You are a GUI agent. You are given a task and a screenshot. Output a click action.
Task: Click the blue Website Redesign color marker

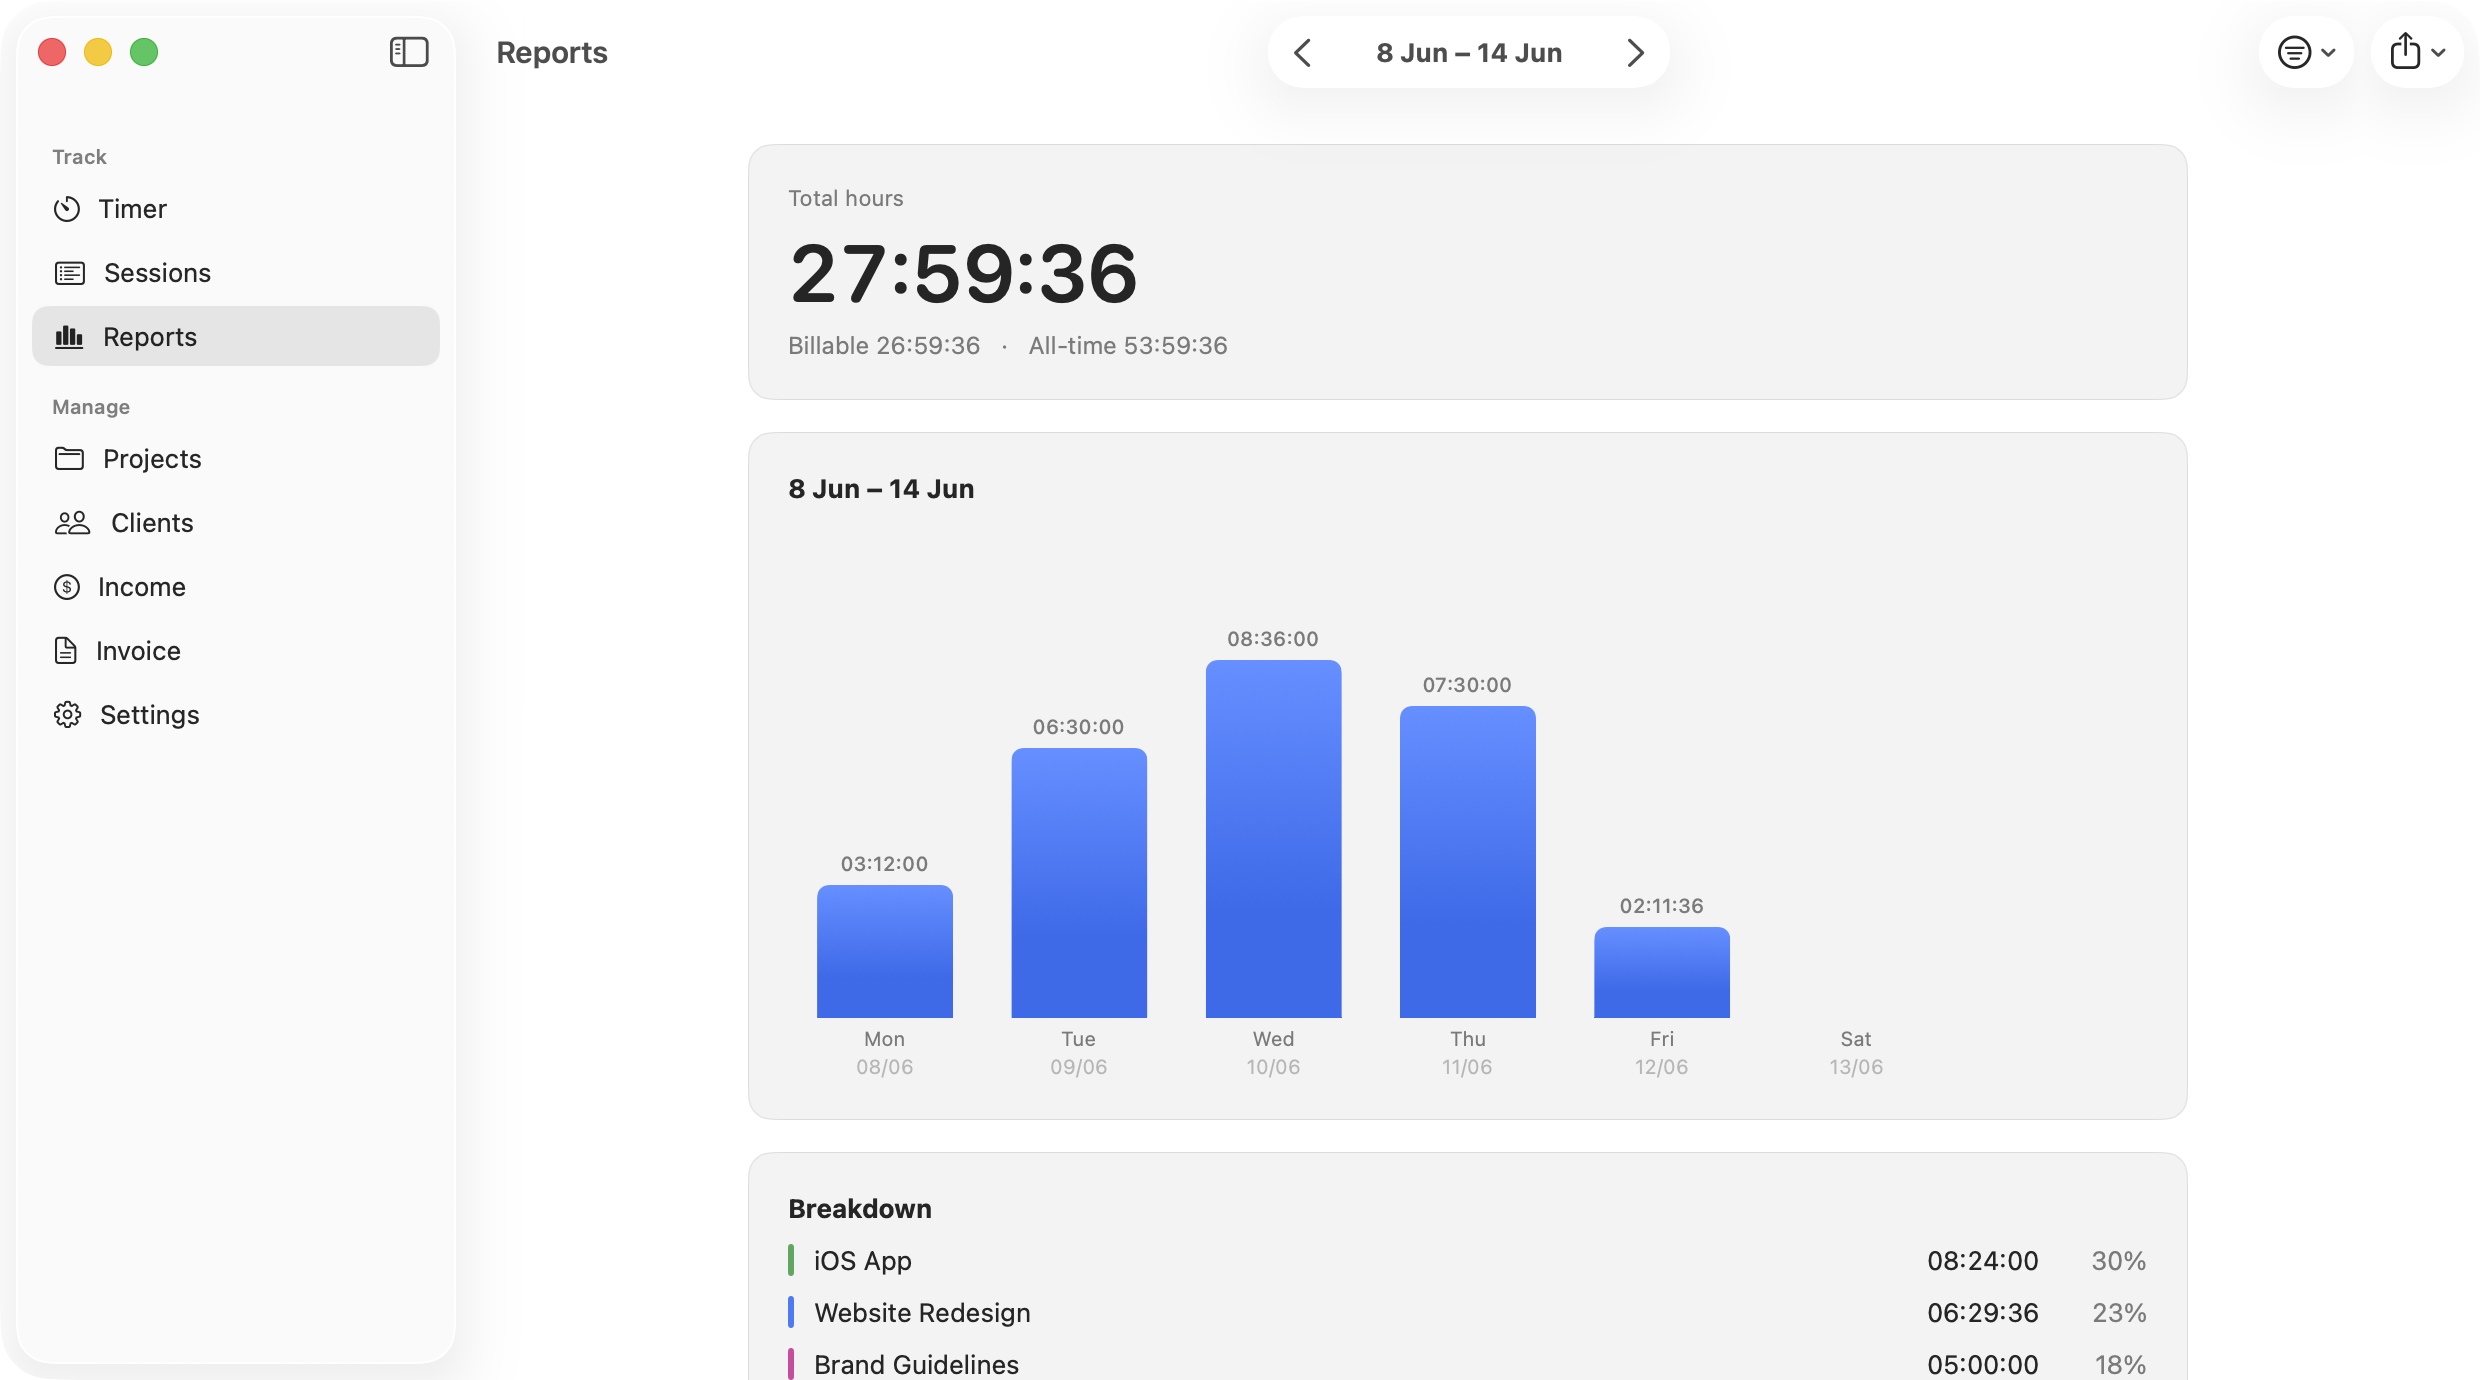pos(791,1312)
